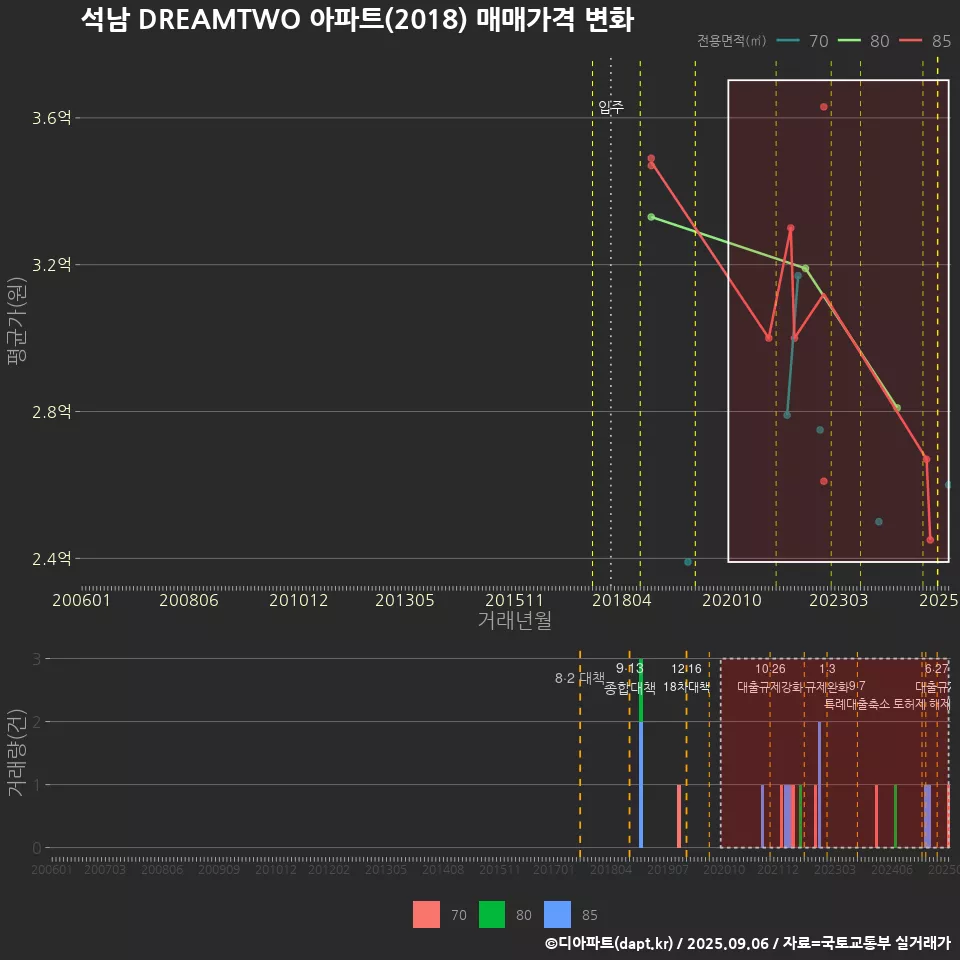Click the green 80 swatch in the bottom legend
The width and height of the screenshot is (960, 960).
pos(492,915)
